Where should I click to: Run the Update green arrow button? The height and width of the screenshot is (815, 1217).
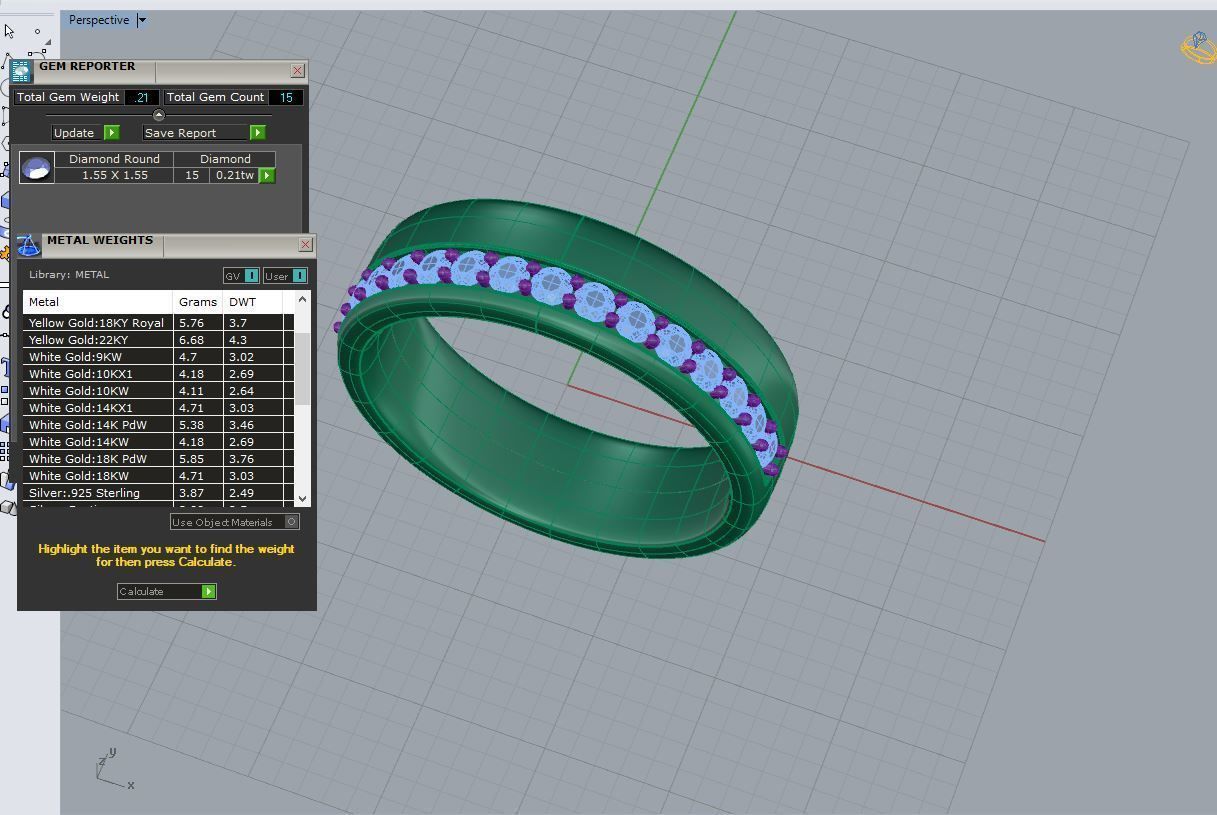tap(112, 133)
